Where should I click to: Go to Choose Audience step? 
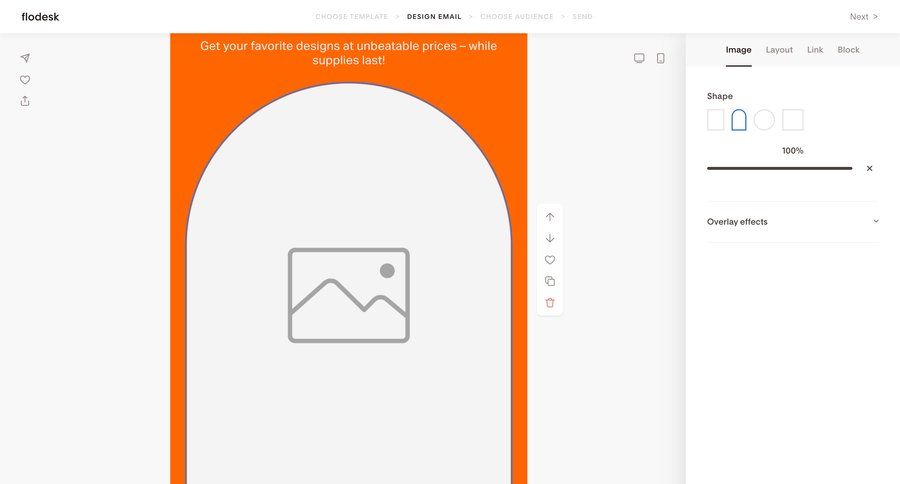(517, 17)
